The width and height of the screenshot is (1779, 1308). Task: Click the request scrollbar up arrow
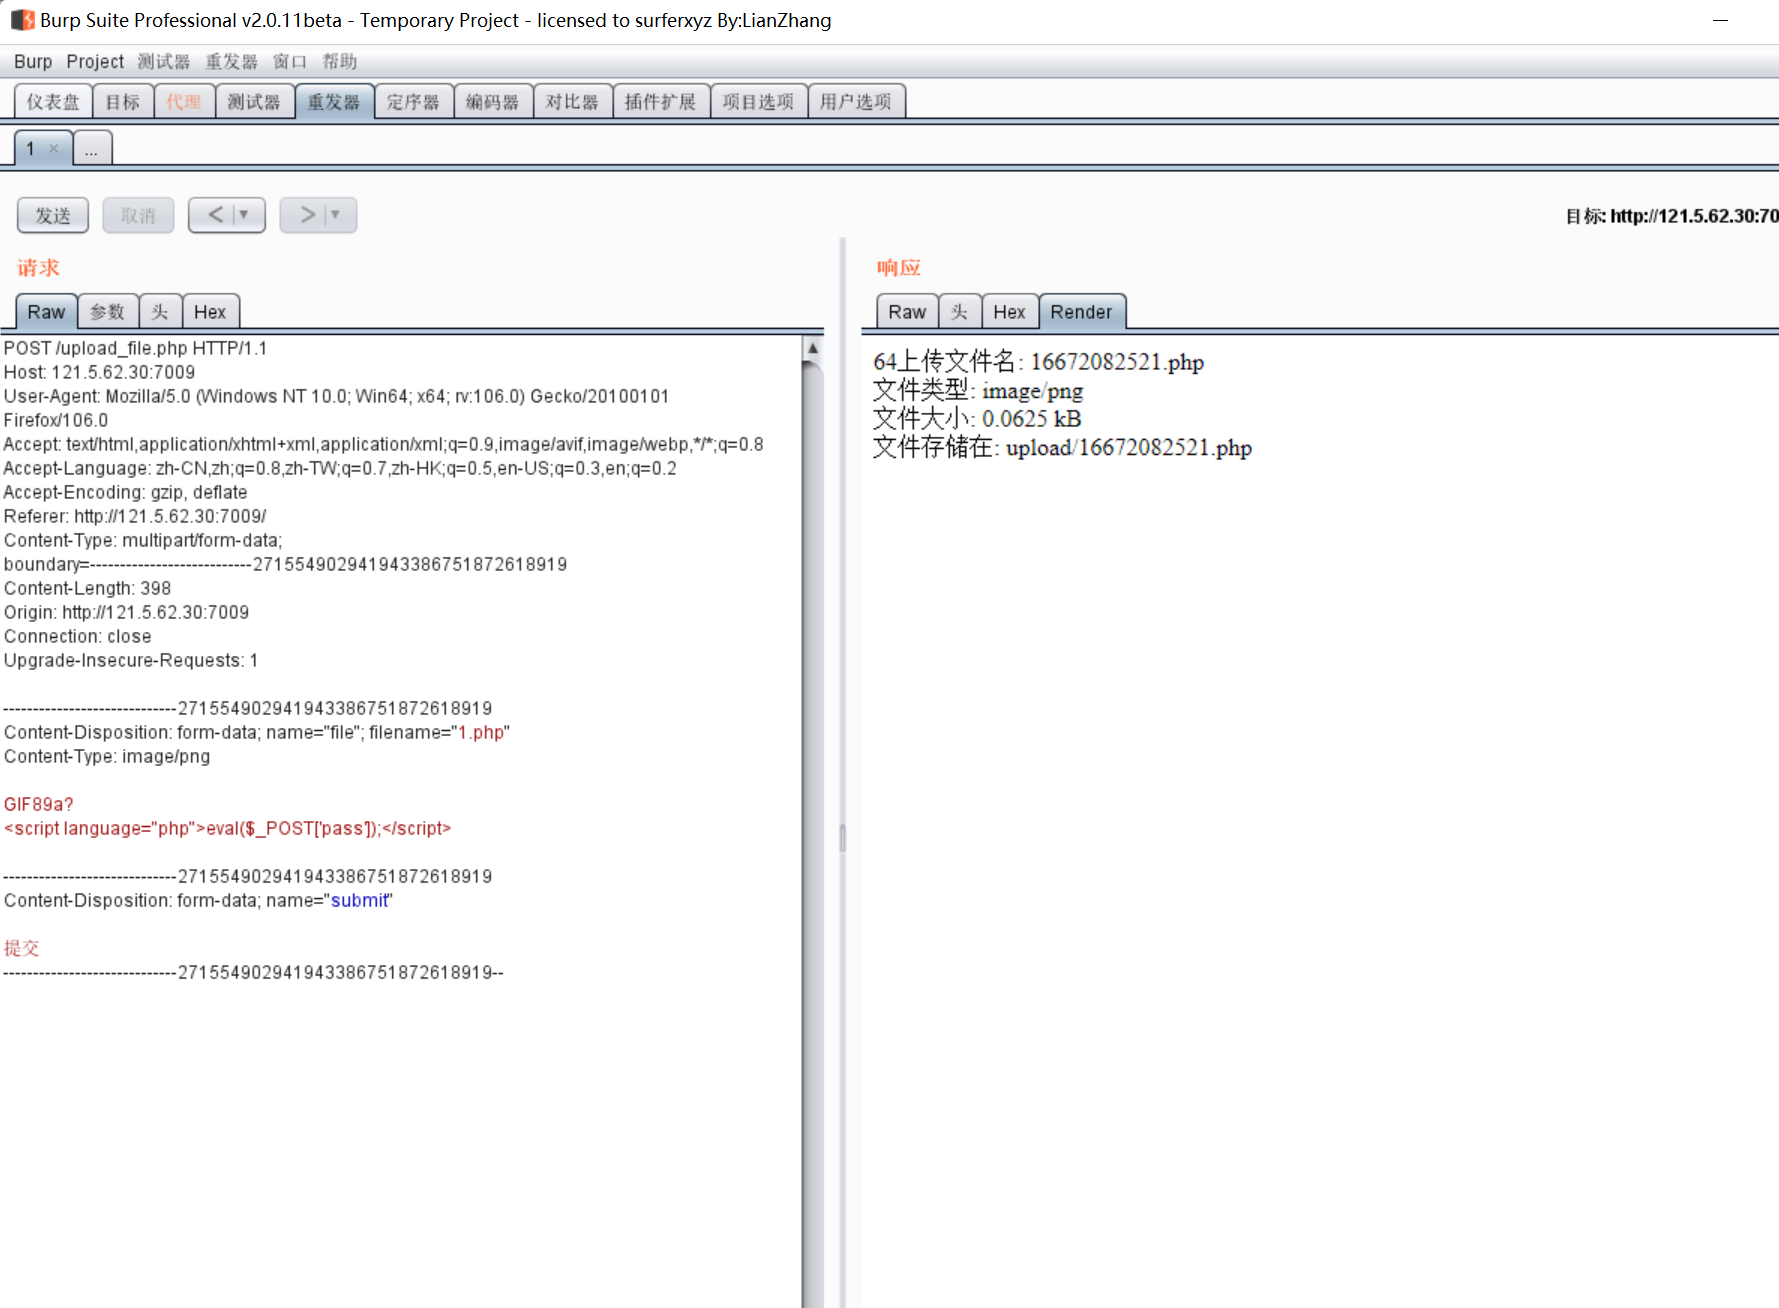coord(813,349)
